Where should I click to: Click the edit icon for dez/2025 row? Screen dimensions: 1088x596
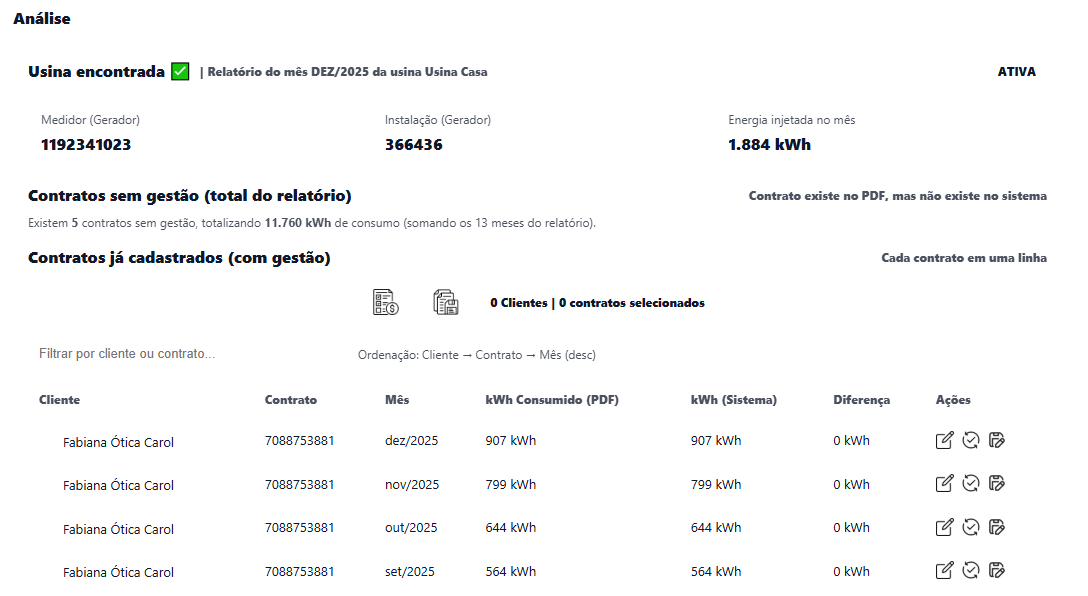point(944,440)
